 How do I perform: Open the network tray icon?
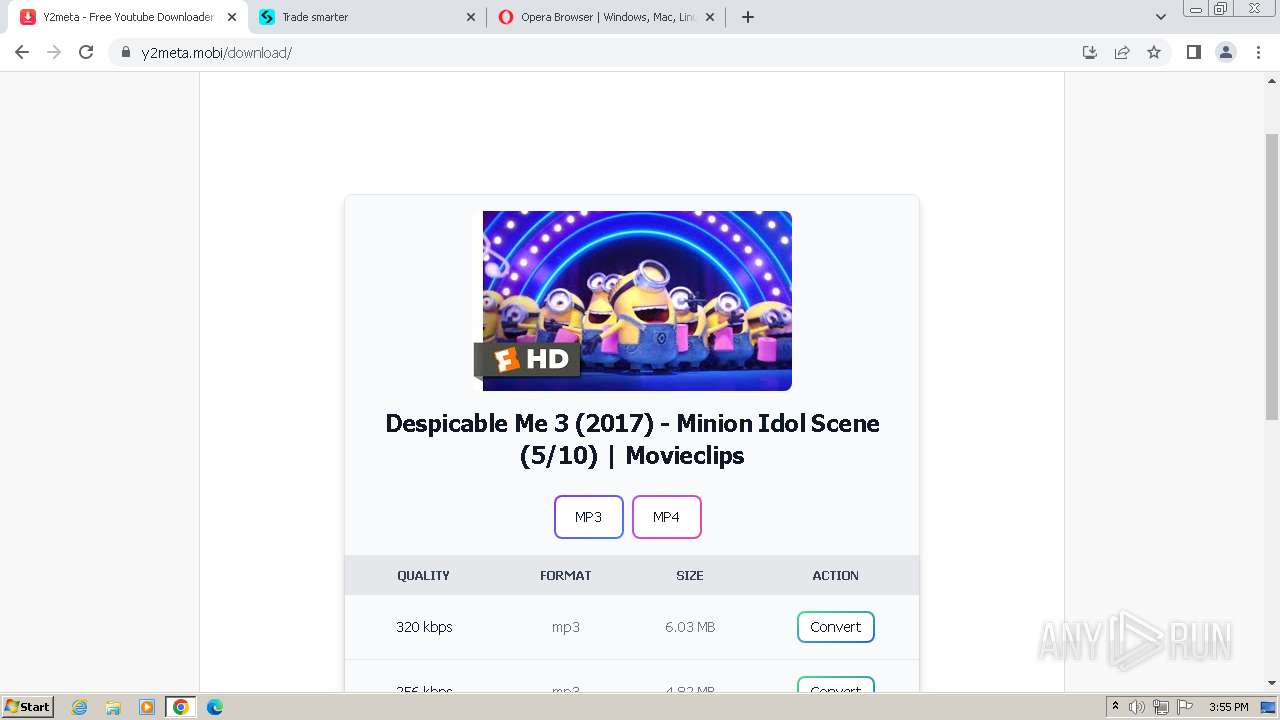1161,707
